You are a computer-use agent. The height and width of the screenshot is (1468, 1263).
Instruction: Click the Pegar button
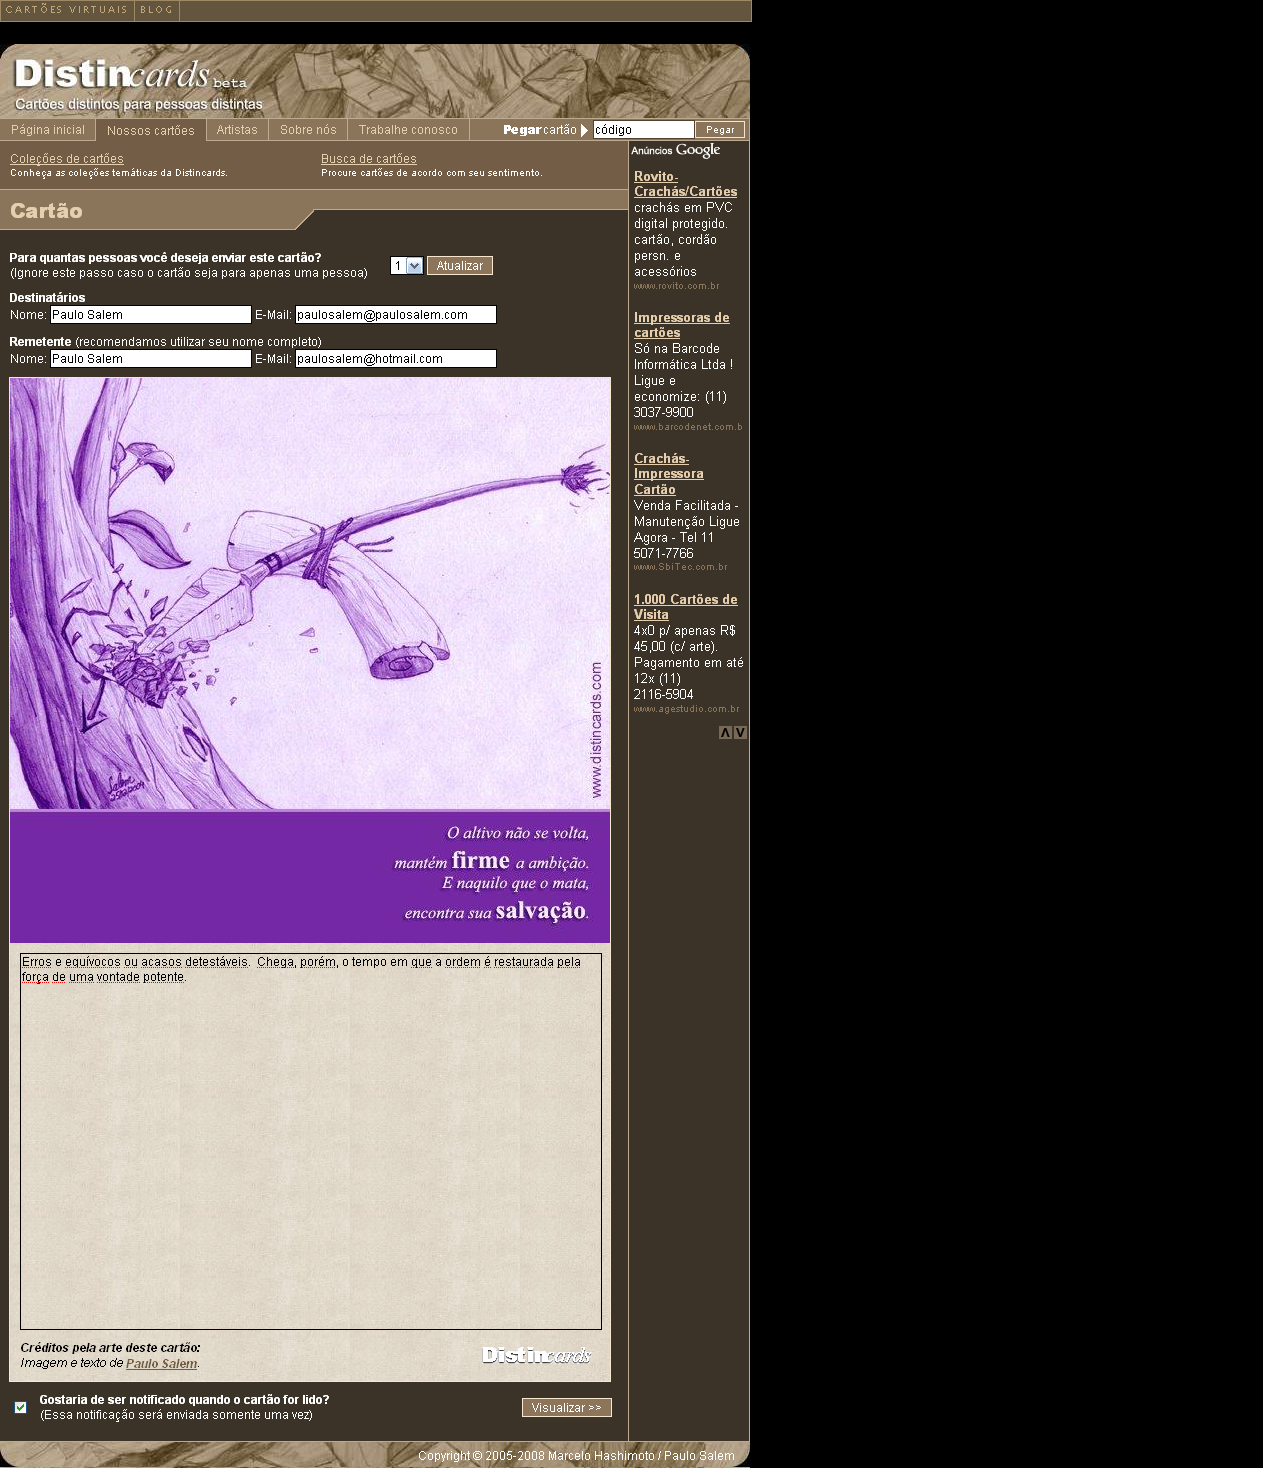click(x=720, y=130)
